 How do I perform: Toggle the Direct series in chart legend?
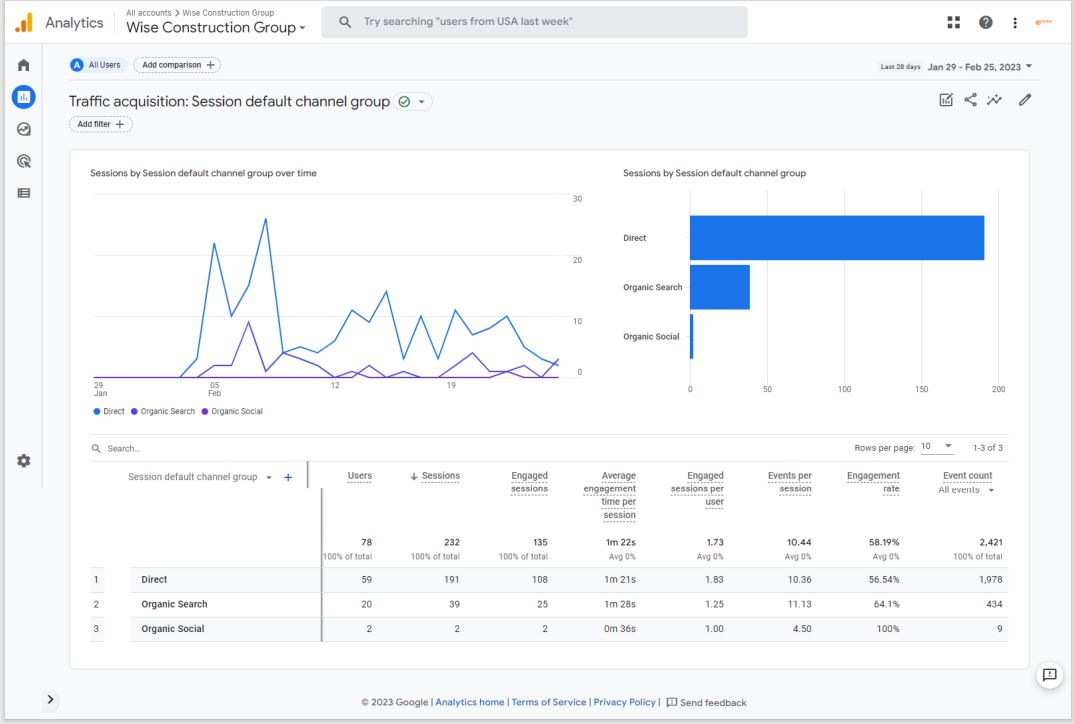tap(109, 411)
